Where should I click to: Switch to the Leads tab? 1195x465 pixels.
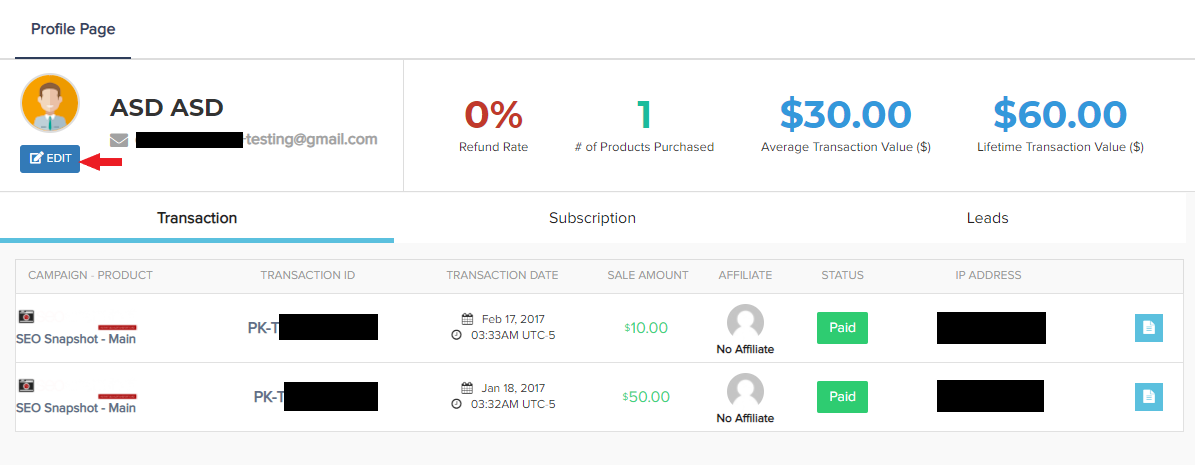click(987, 218)
